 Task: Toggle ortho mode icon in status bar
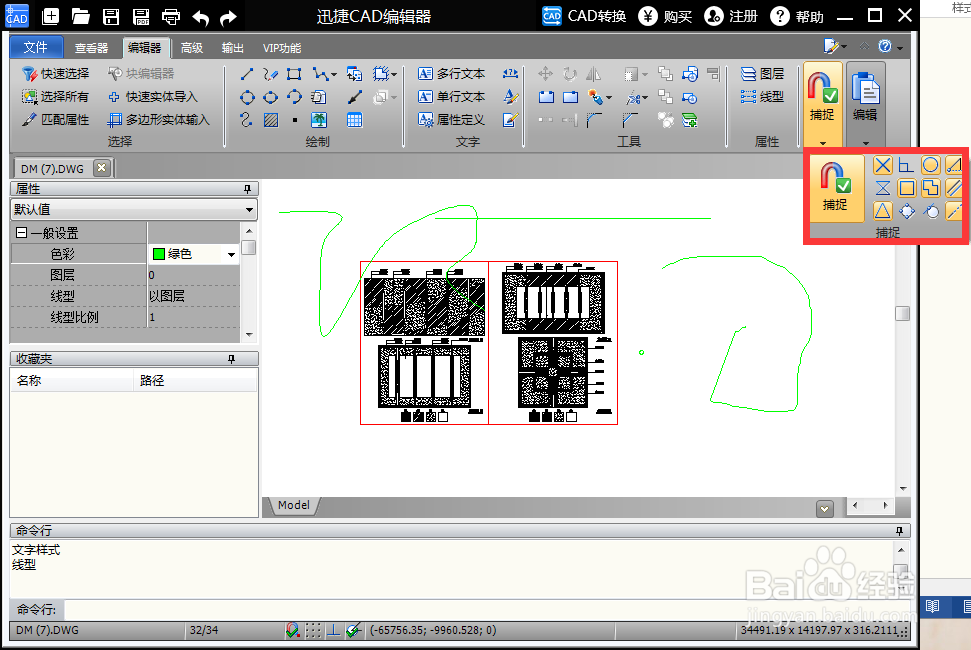[x=334, y=631]
